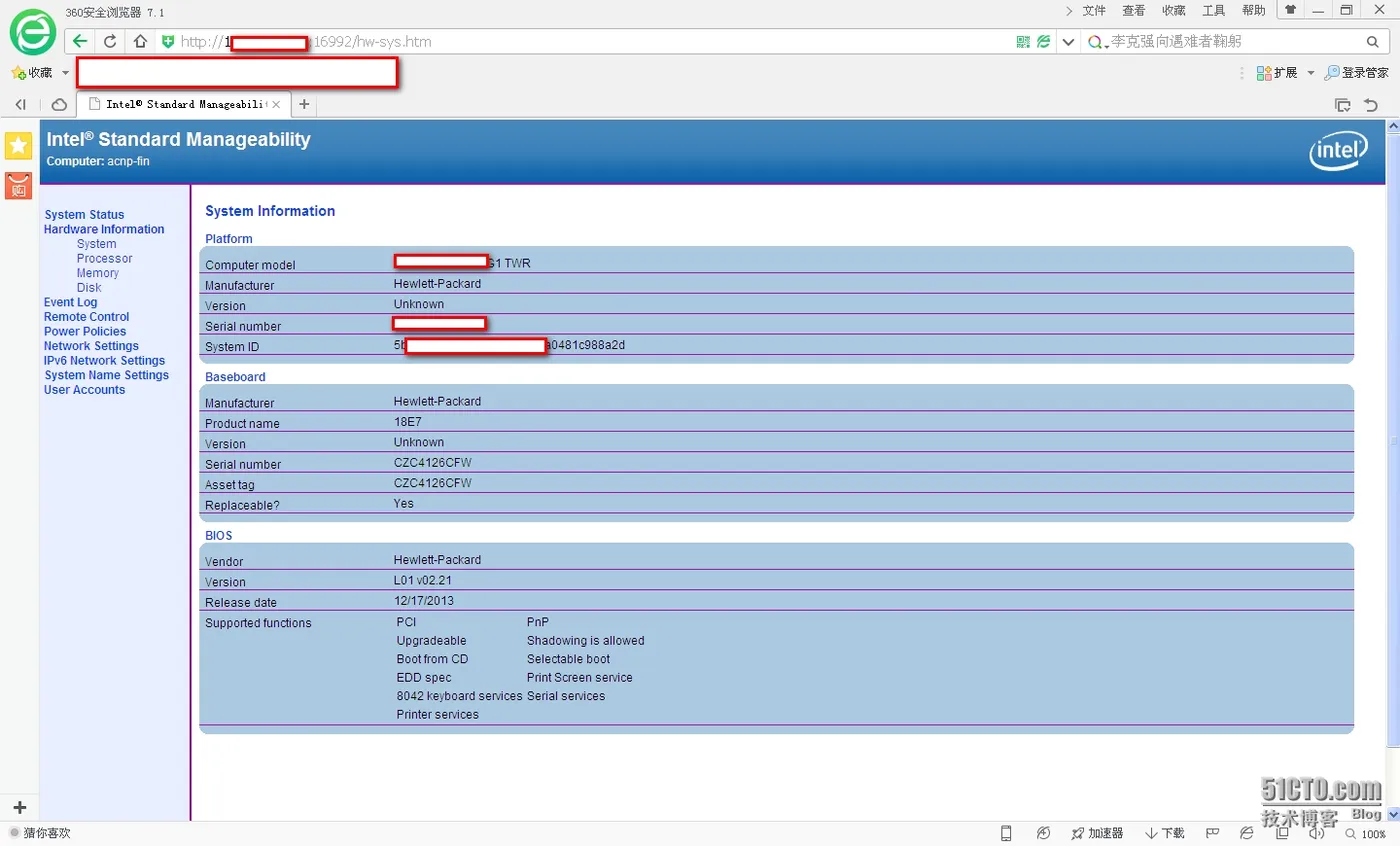
Task: Open the 扩展 extensions icon
Action: pyautogui.click(x=1264, y=73)
